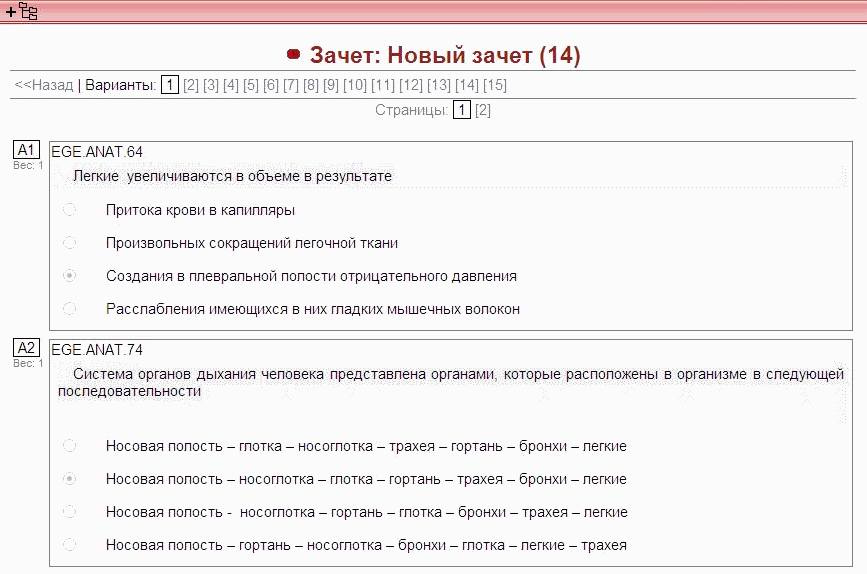This screenshot has width=867, height=574.
Task: Choose answer 'Носовая полость – носоглотка – глотка'
Action: tap(69, 479)
